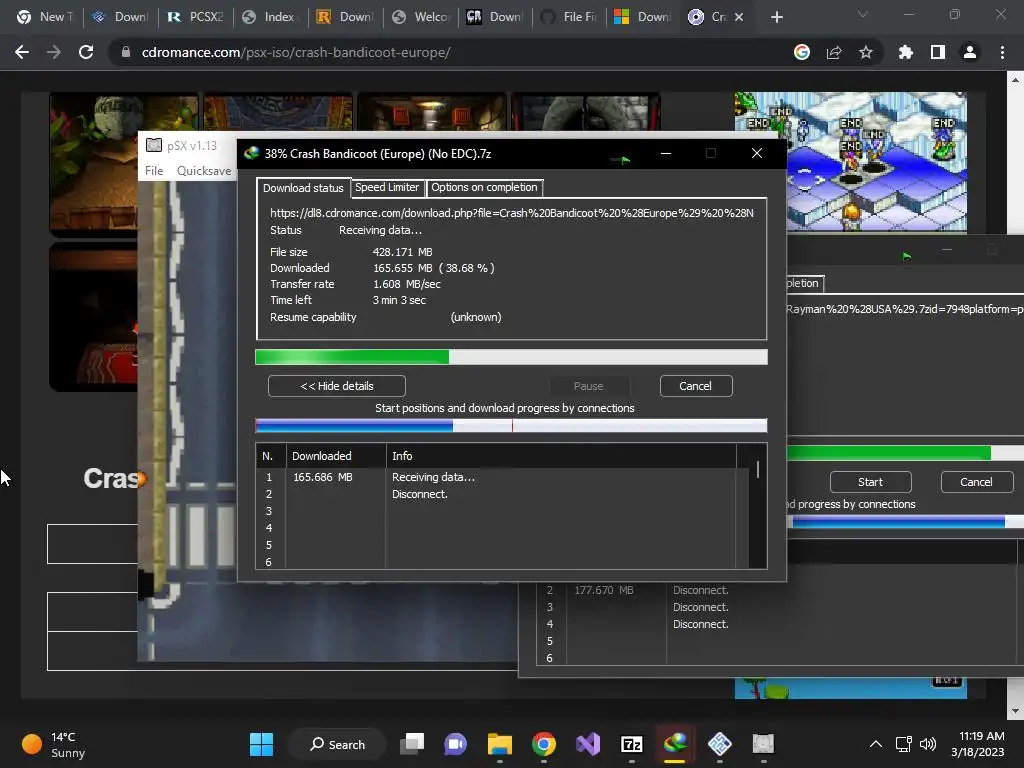Switch to the PCSX2 browser tab
1024x768 pixels.
tap(195, 17)
